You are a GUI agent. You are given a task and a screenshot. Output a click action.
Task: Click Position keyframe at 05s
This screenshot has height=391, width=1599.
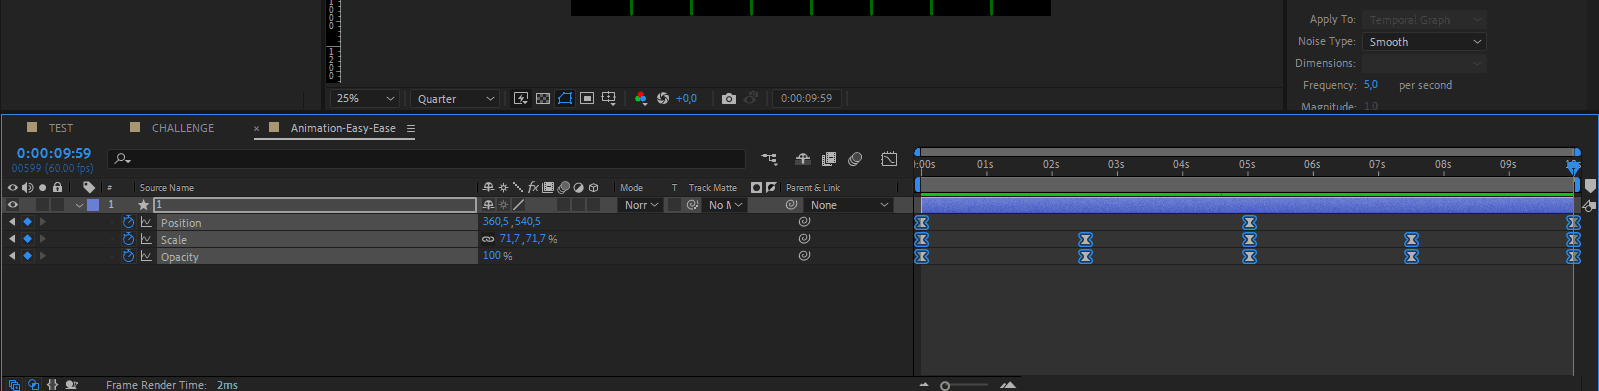point(1249,222)
